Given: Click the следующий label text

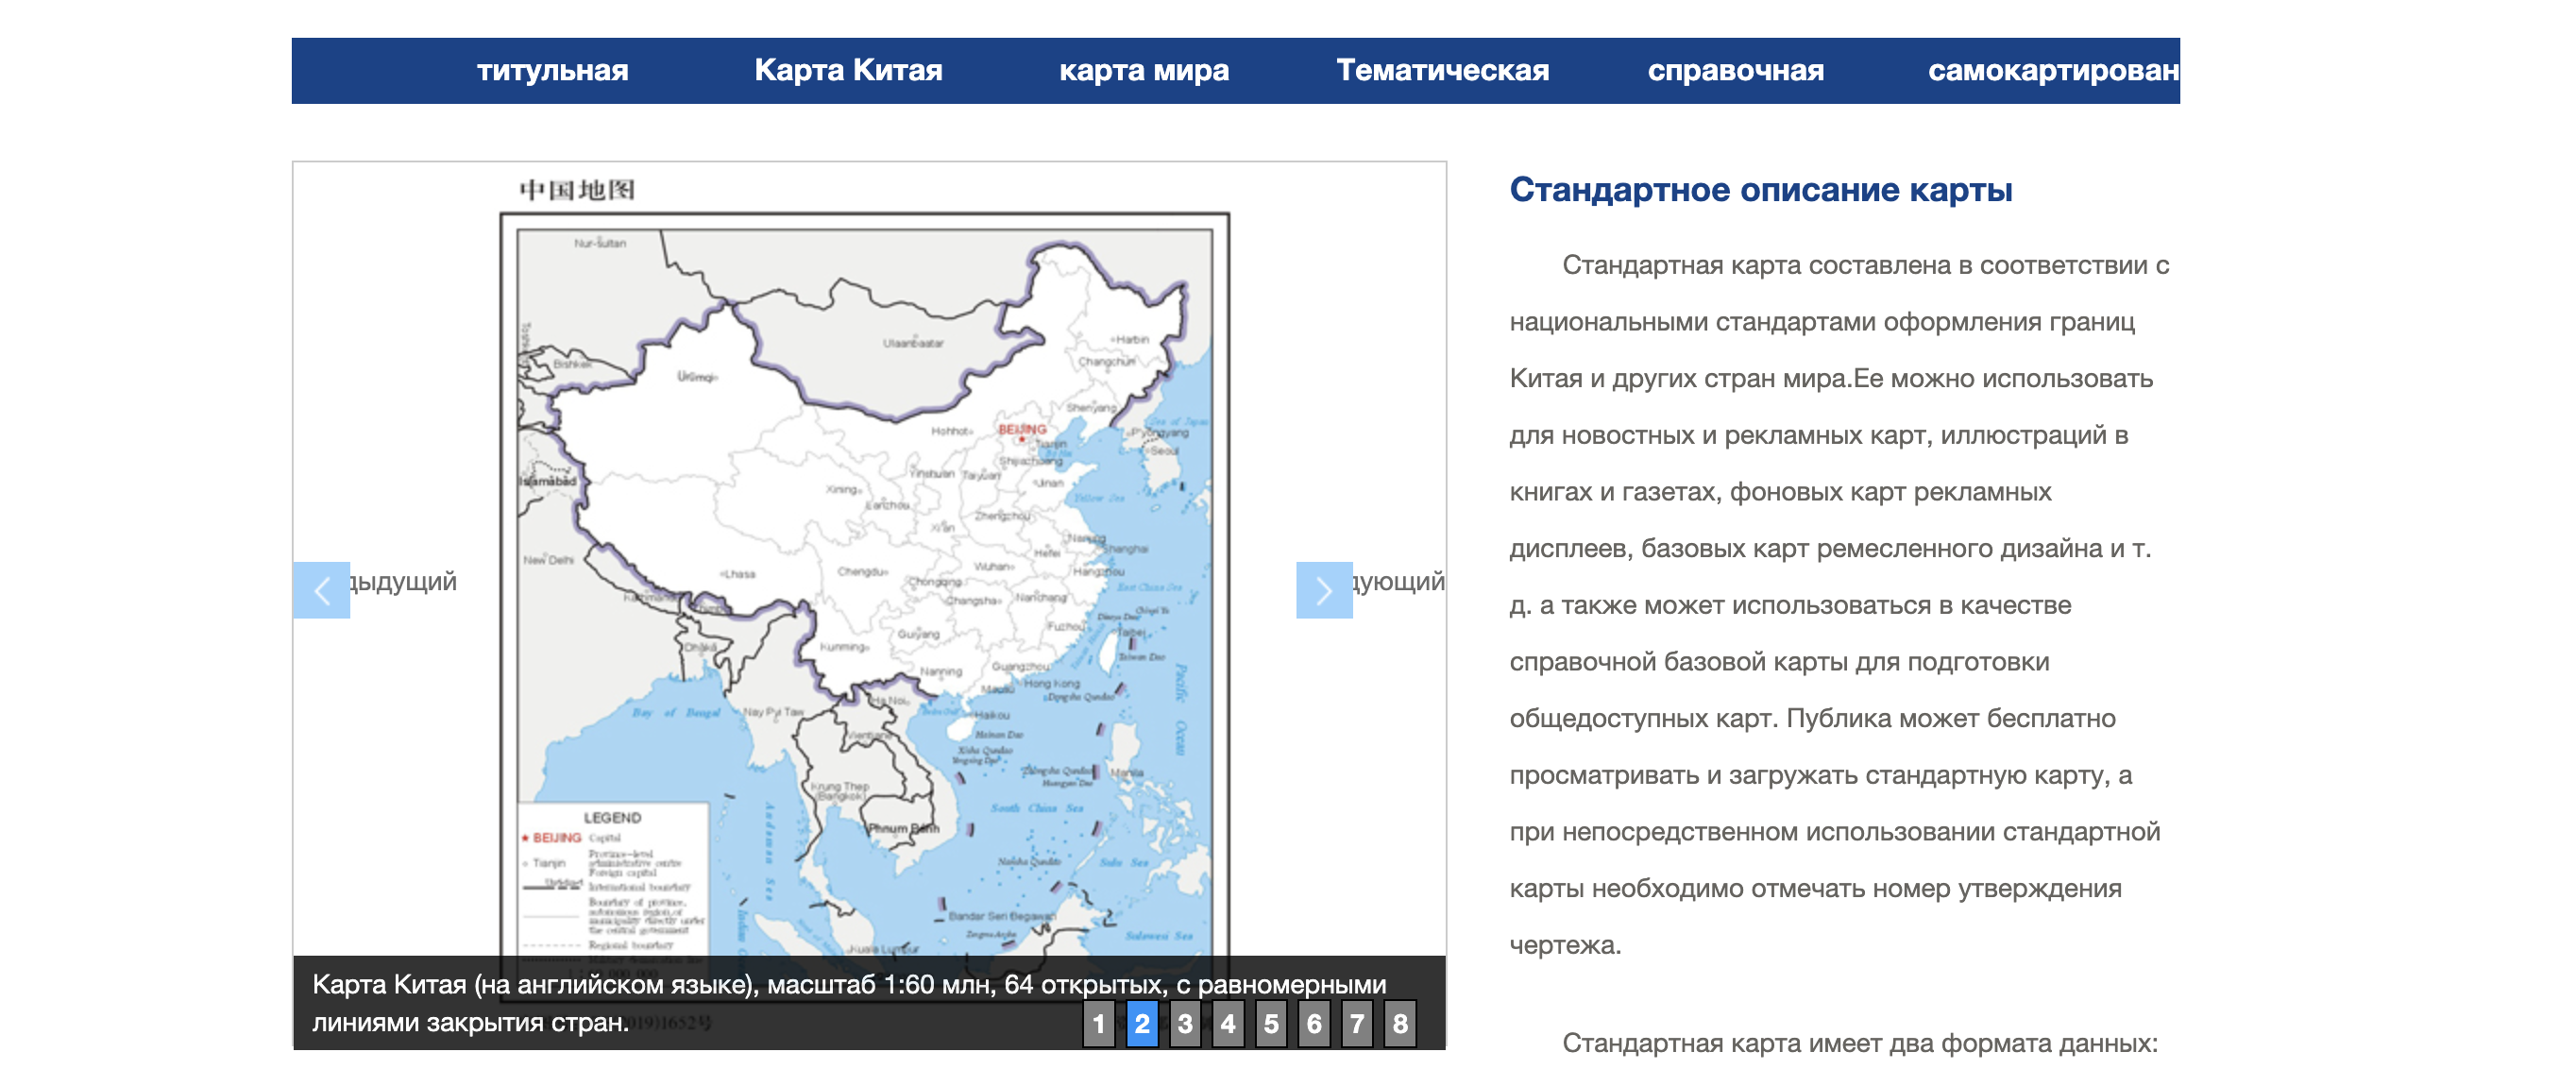Looking at the screenshot, I should pos(1398,581).
